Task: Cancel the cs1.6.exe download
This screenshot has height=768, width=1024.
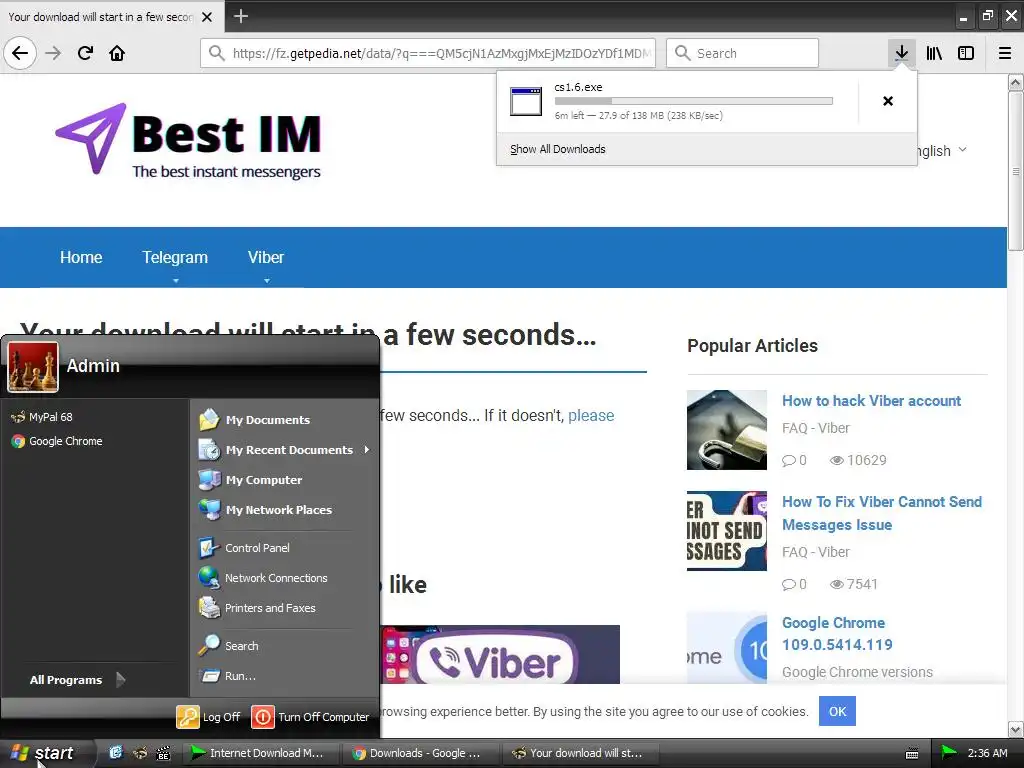Action: pos(888,101)
